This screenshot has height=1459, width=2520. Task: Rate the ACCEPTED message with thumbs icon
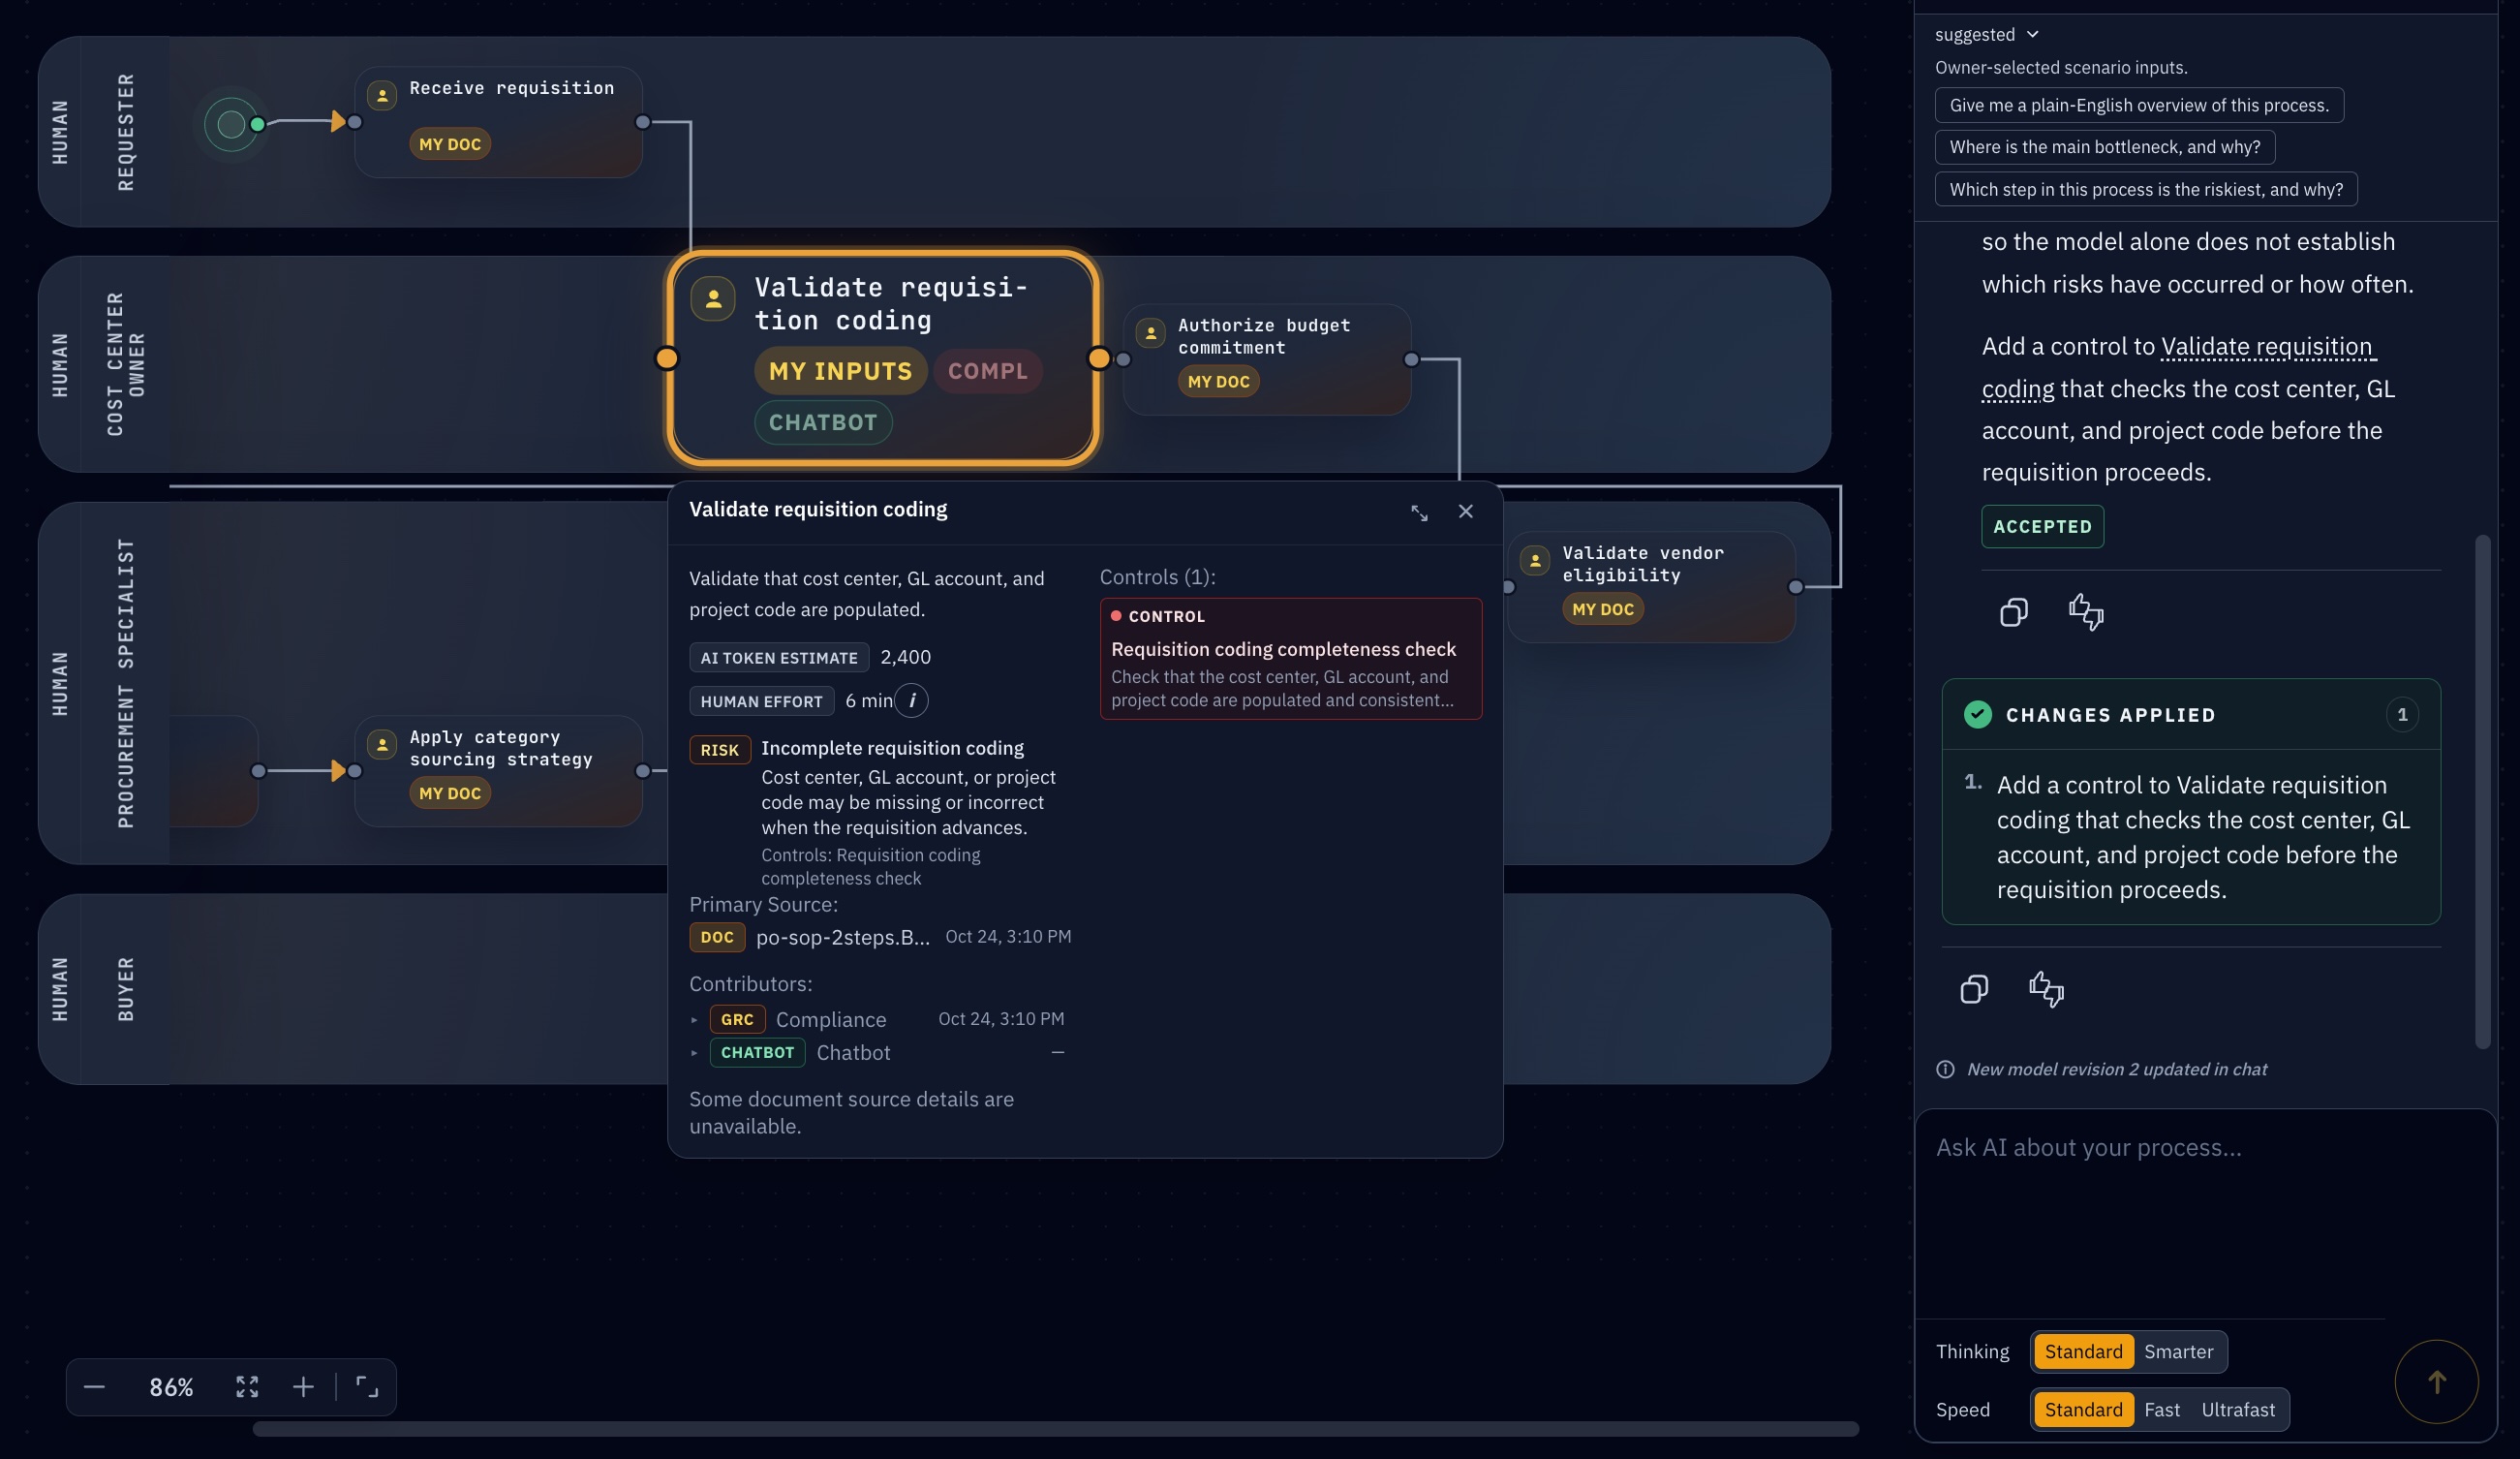coord(2086,612)
